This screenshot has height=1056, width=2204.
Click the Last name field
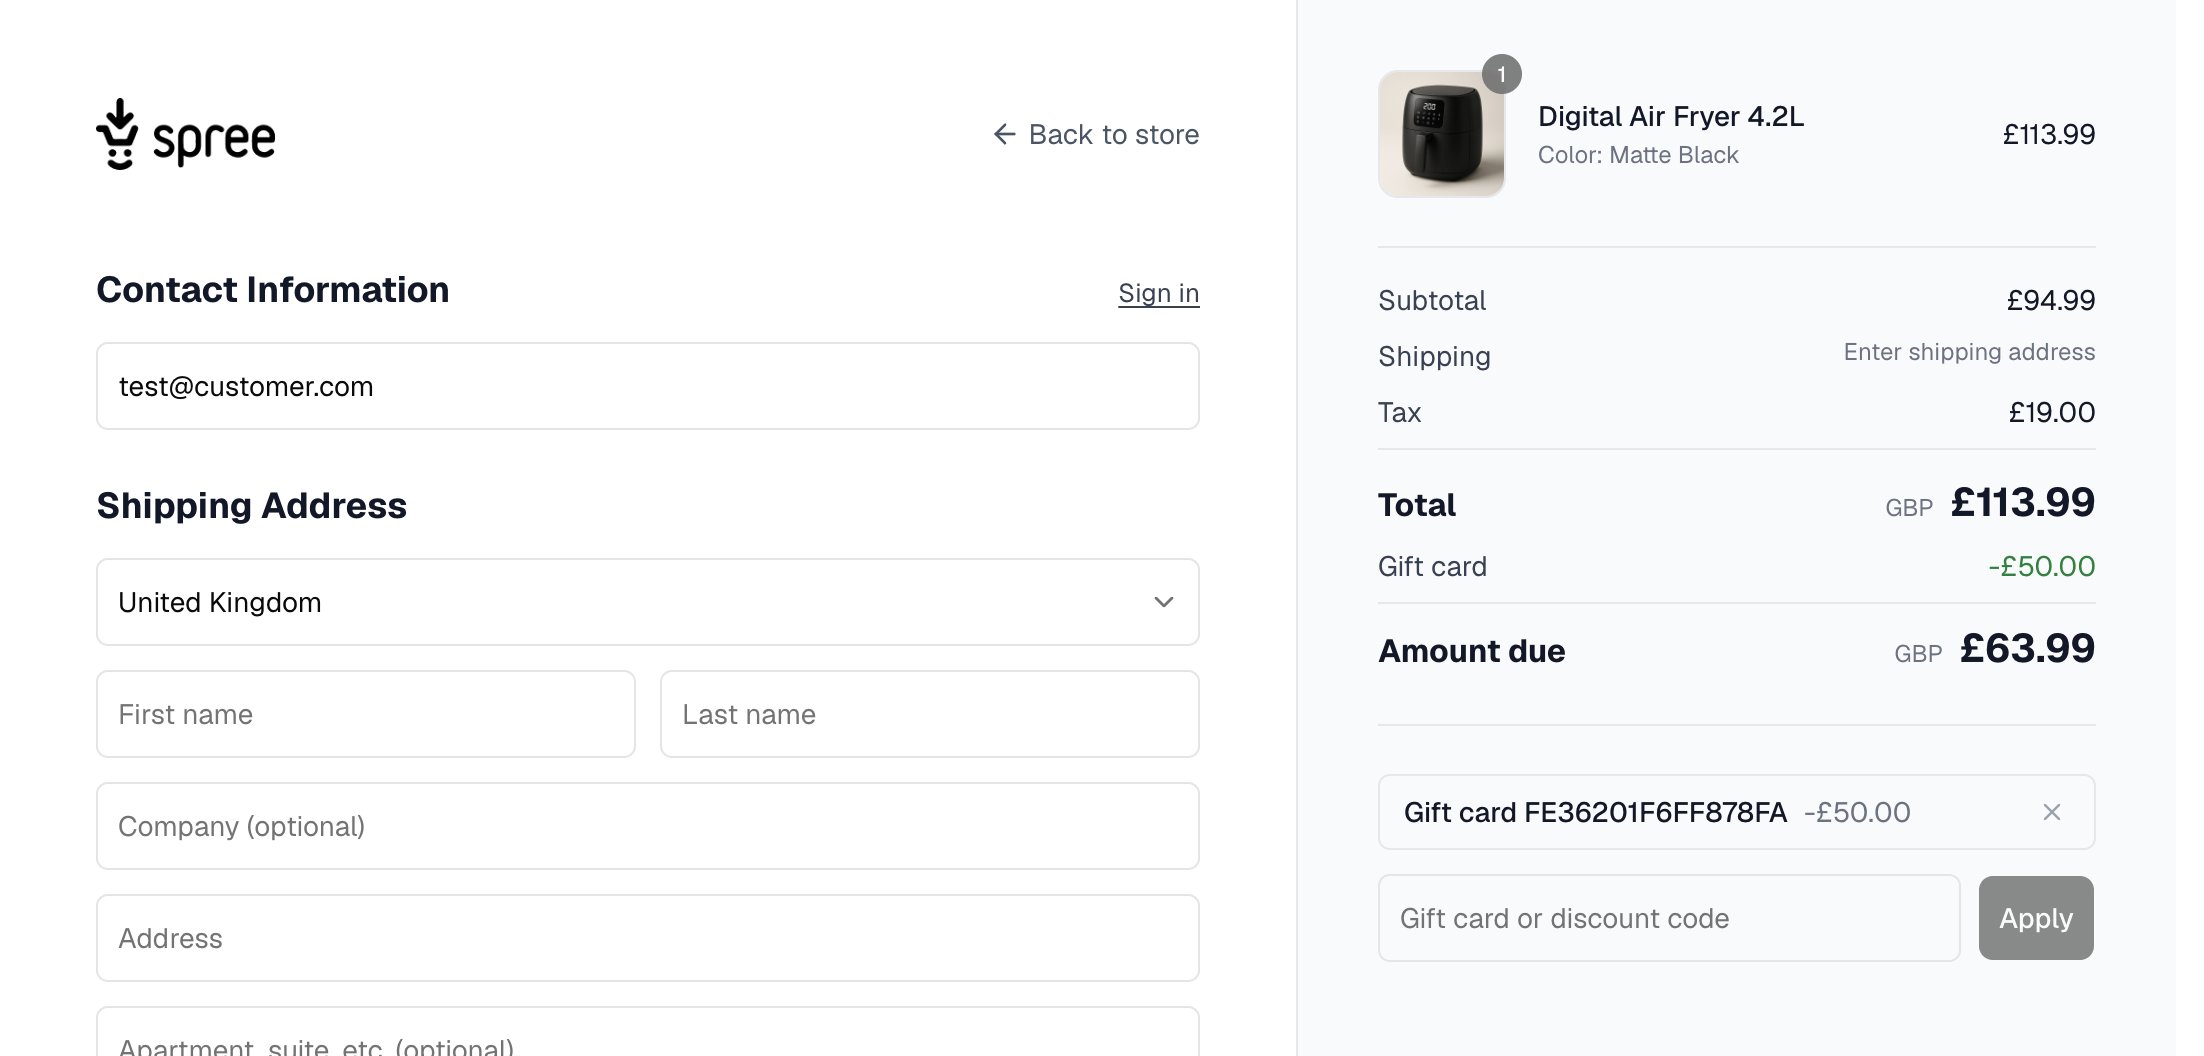tap(930, 714)
